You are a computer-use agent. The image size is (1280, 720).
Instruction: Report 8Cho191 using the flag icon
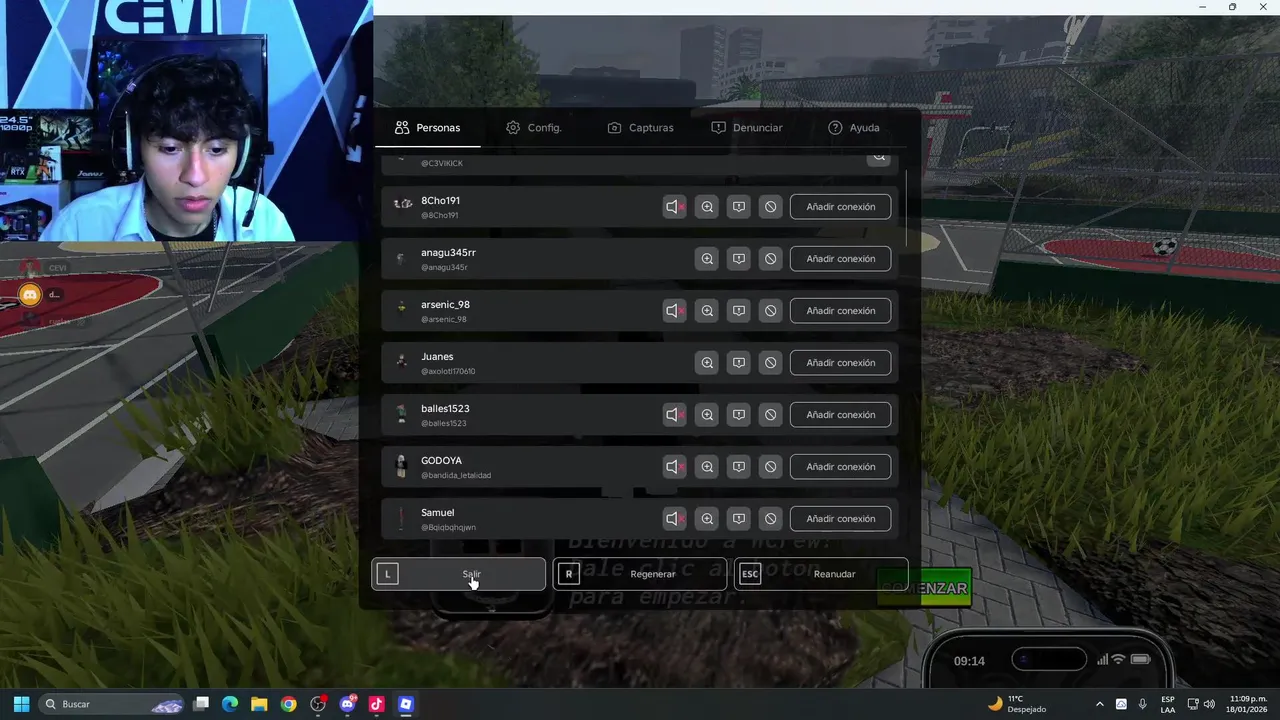[x=739, y=207]
